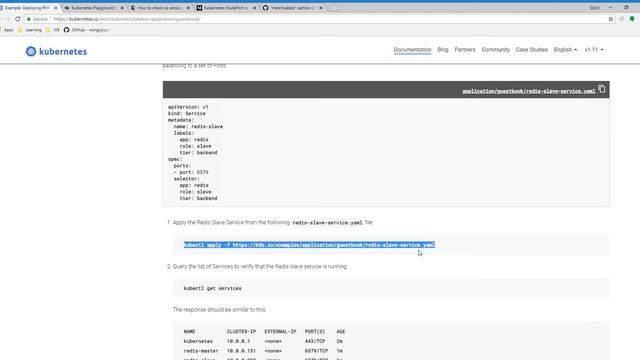Image resolution: width=640 pixels, height=360 pixels.
Task: Restore down the browser window
Action: click(626, 7)
